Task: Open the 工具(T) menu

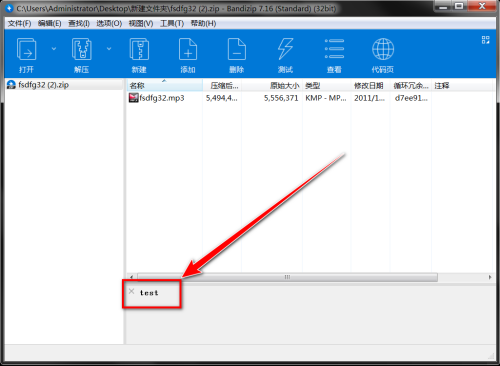Action: click(x=172, y=23)
